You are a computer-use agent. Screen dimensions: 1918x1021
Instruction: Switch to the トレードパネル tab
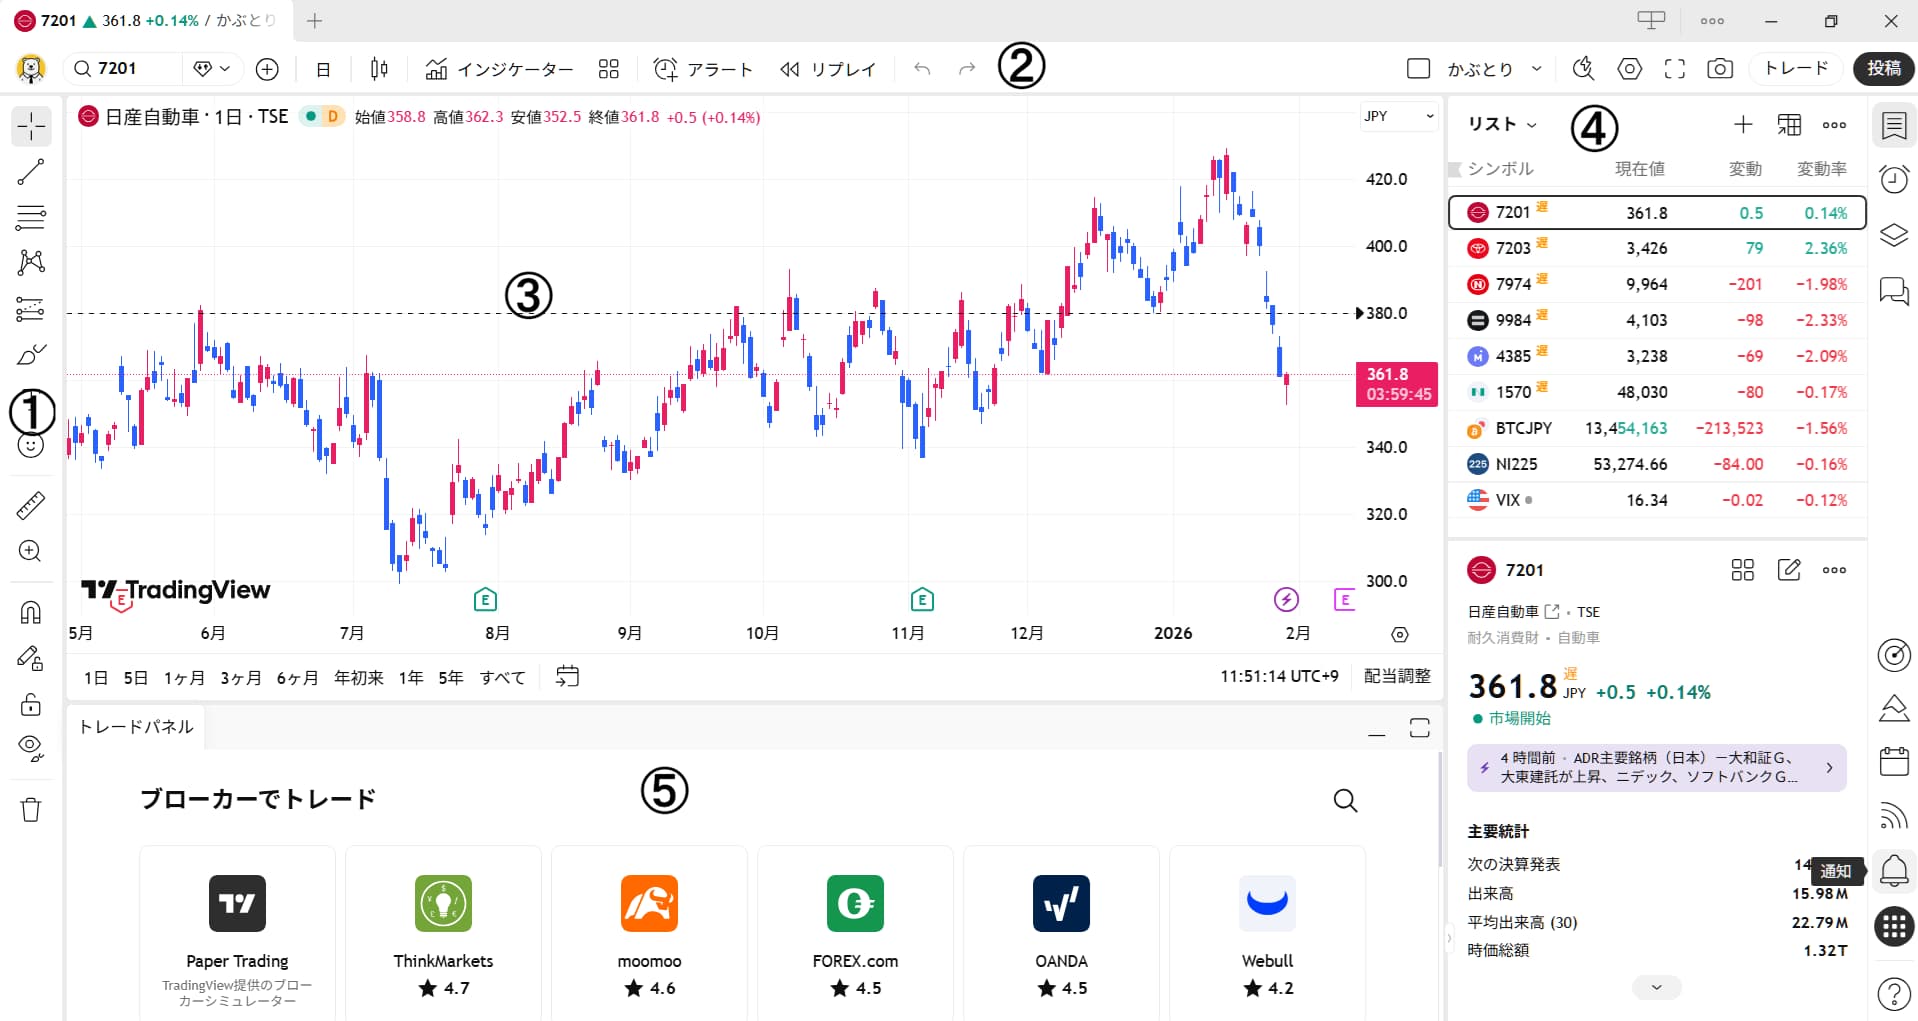(135, 727)
